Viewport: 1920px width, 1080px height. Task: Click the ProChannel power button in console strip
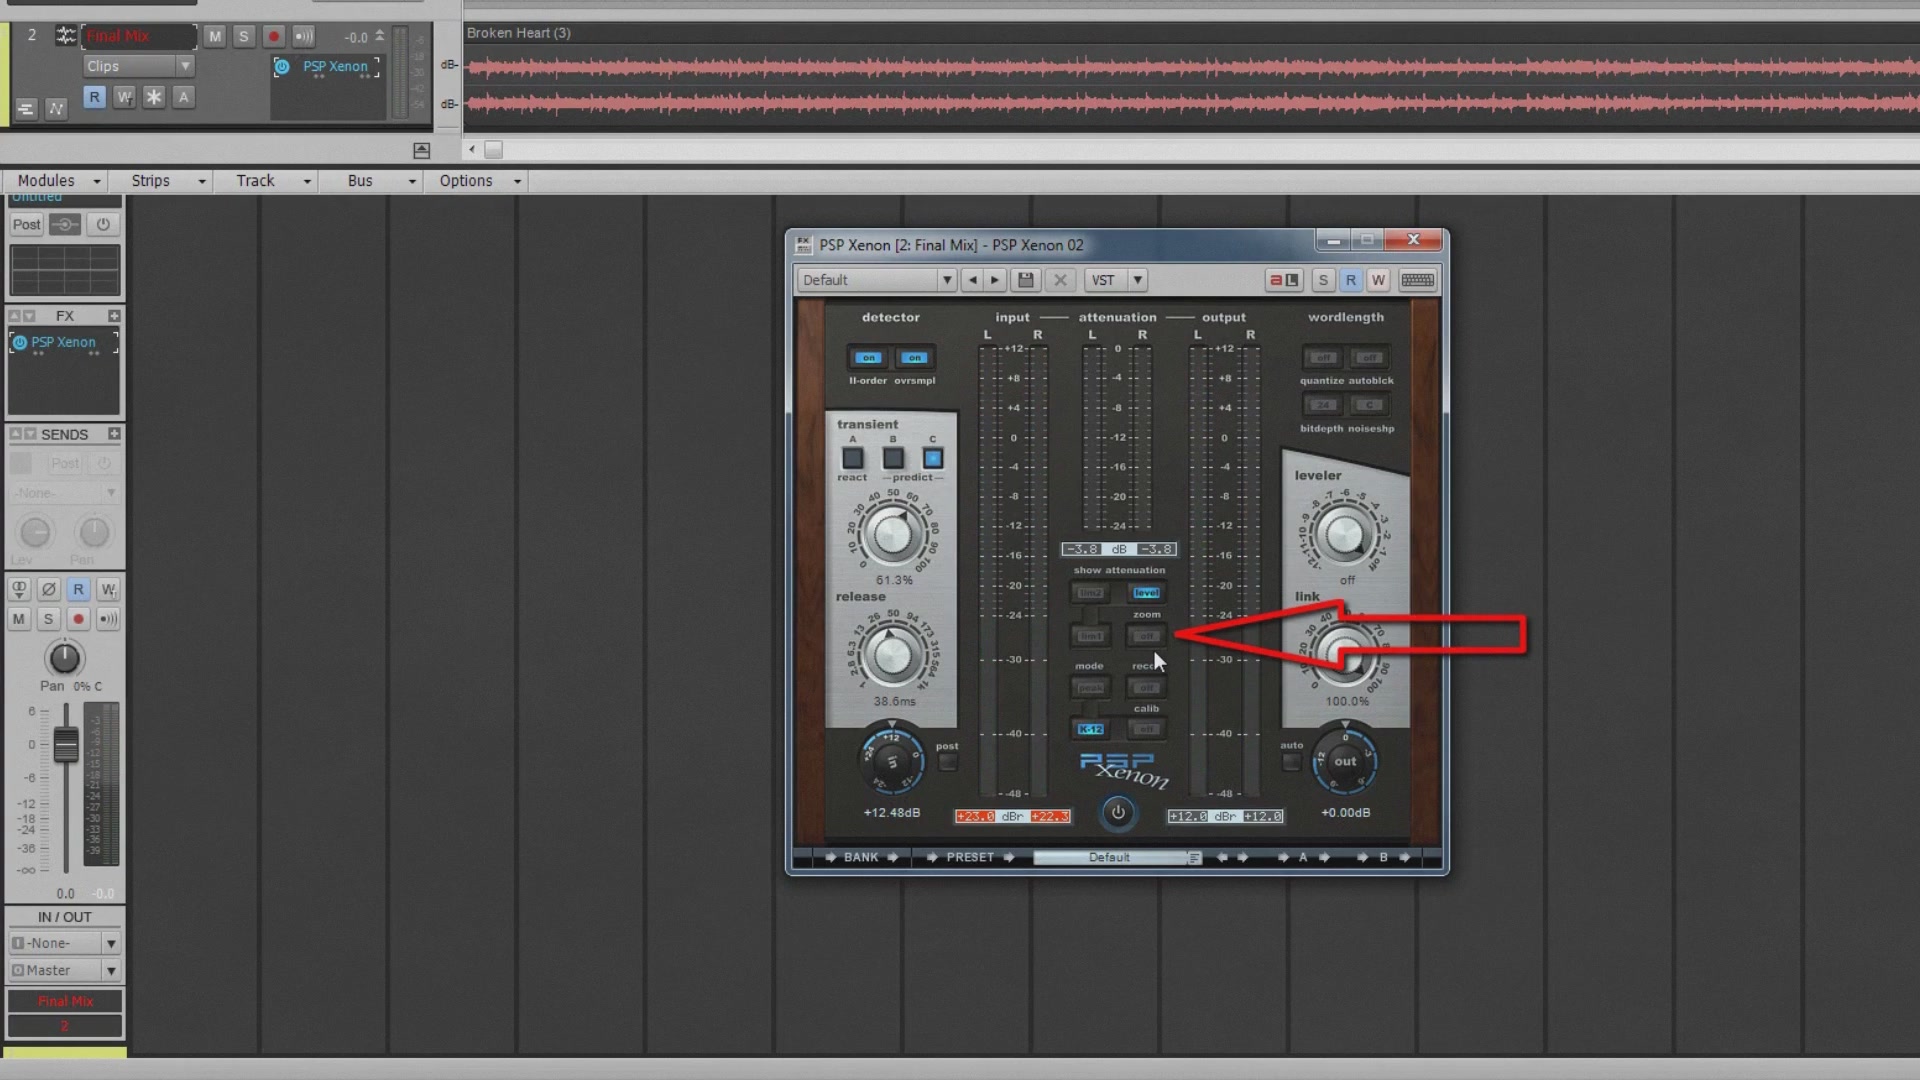[x=102, y=225]
